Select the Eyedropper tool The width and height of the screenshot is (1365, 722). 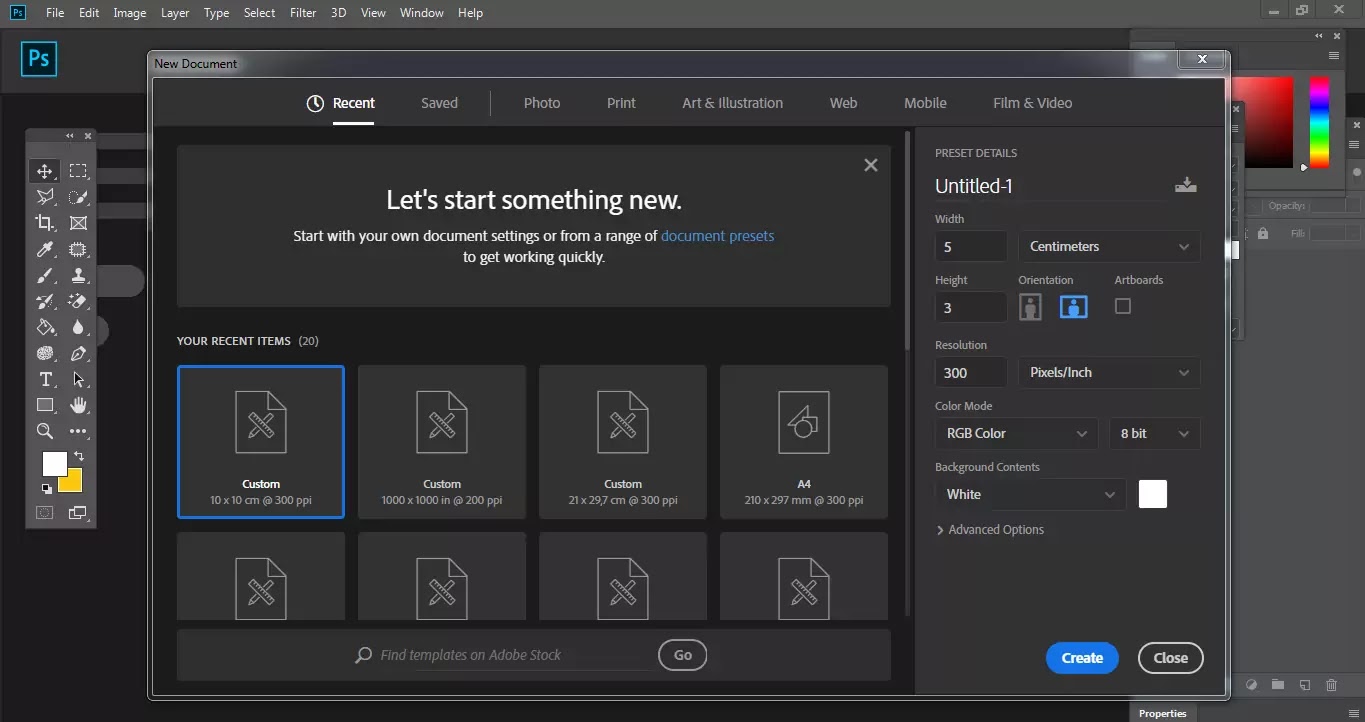click(x=45, y=249)
